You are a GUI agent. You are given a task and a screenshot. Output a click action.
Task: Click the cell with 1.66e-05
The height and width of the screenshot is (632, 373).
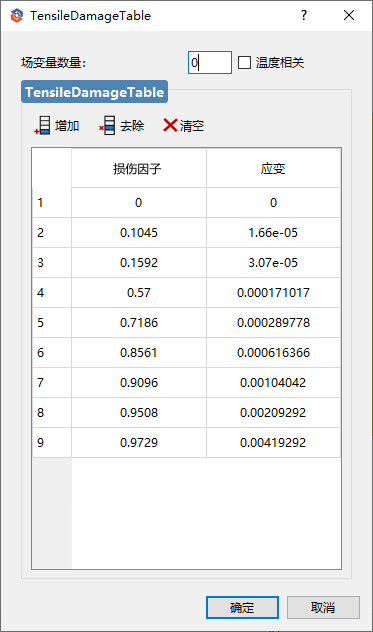click(273, 233)
